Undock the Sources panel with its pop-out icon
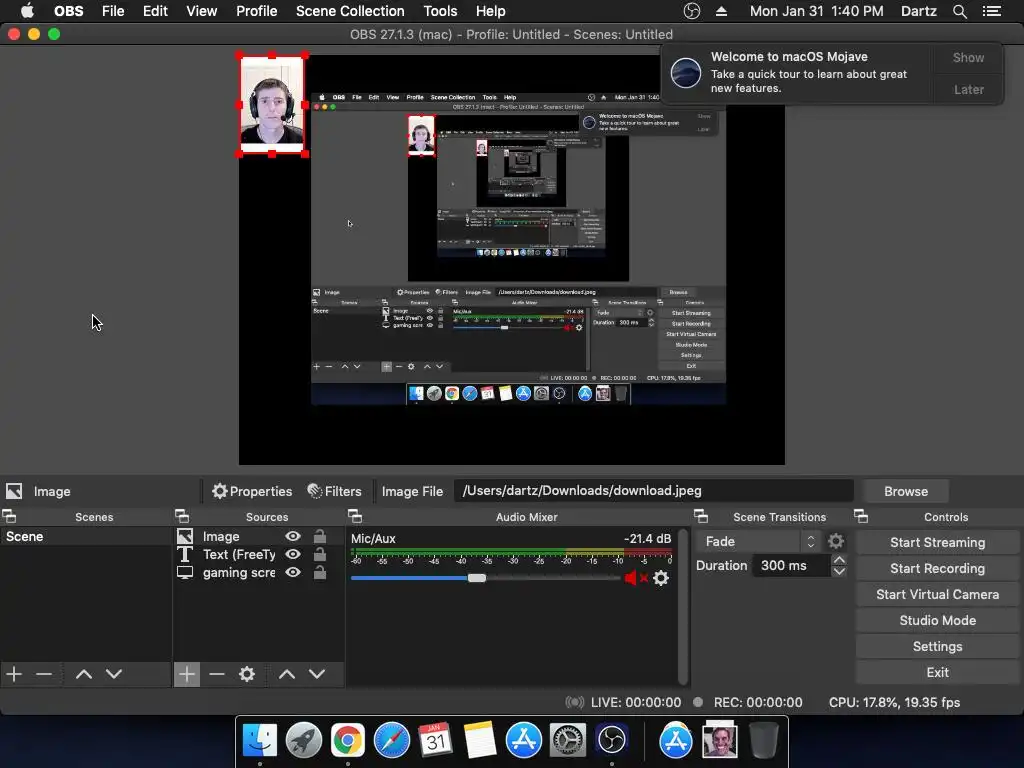Image resolution: width=1024 pixels, height=768 pixels. coord(182,517)
